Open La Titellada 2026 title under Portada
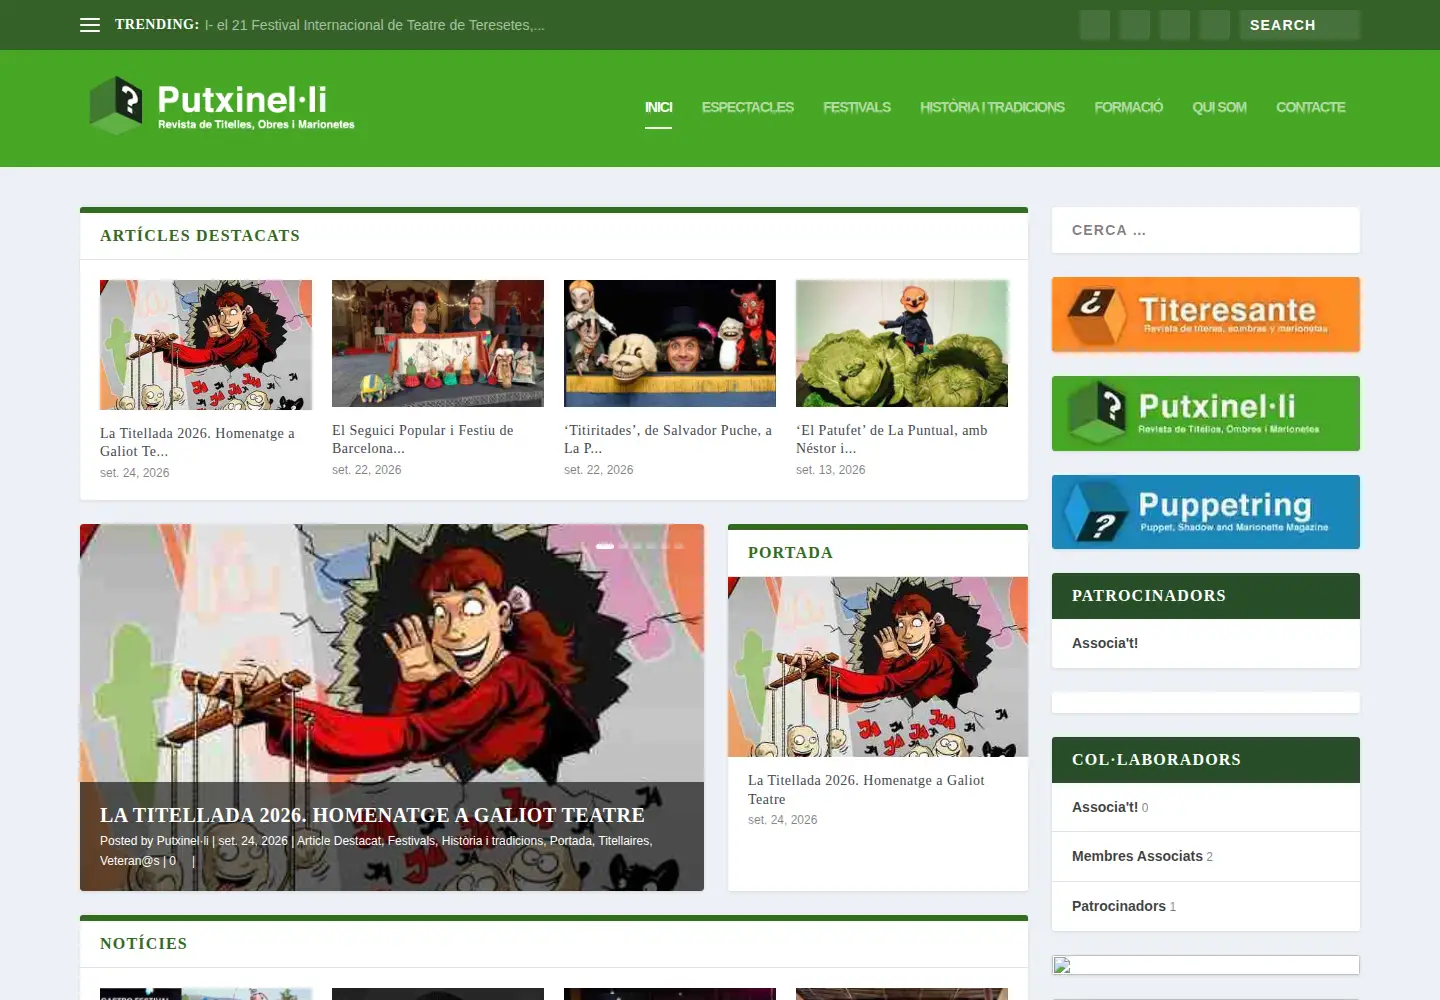 [x=866, y=790]
